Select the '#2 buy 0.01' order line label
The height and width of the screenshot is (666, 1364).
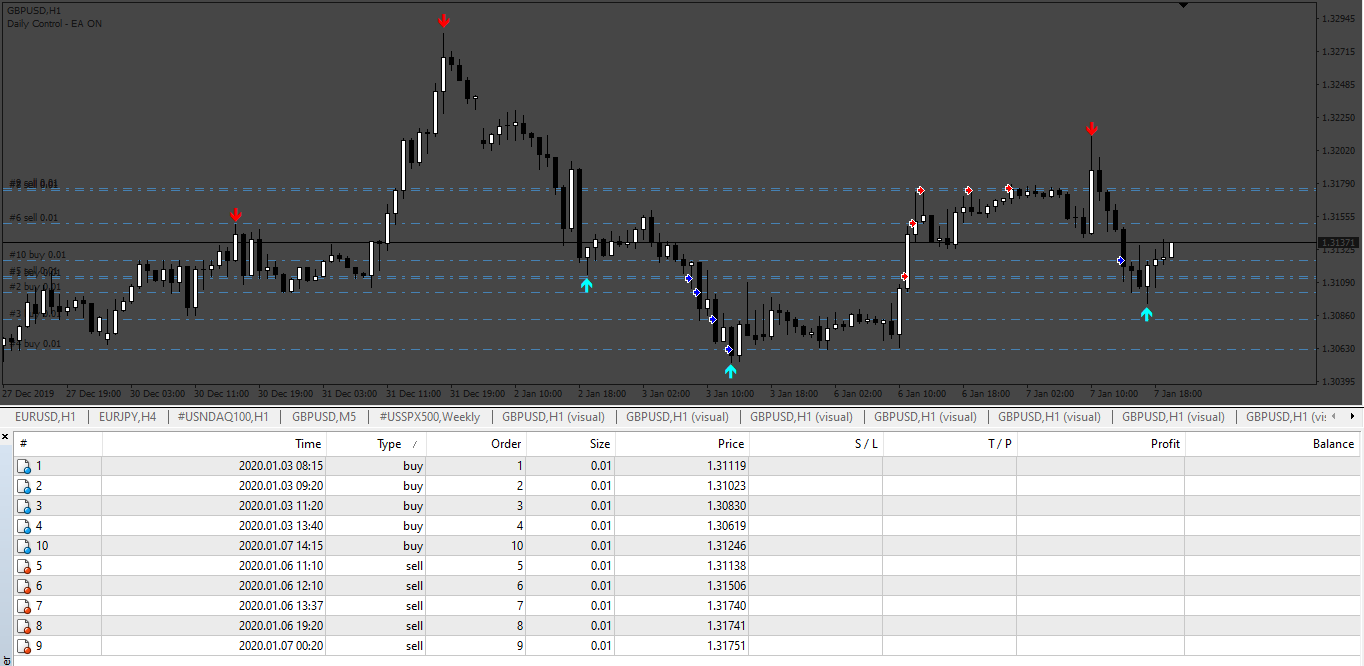(x=34, y=287)
